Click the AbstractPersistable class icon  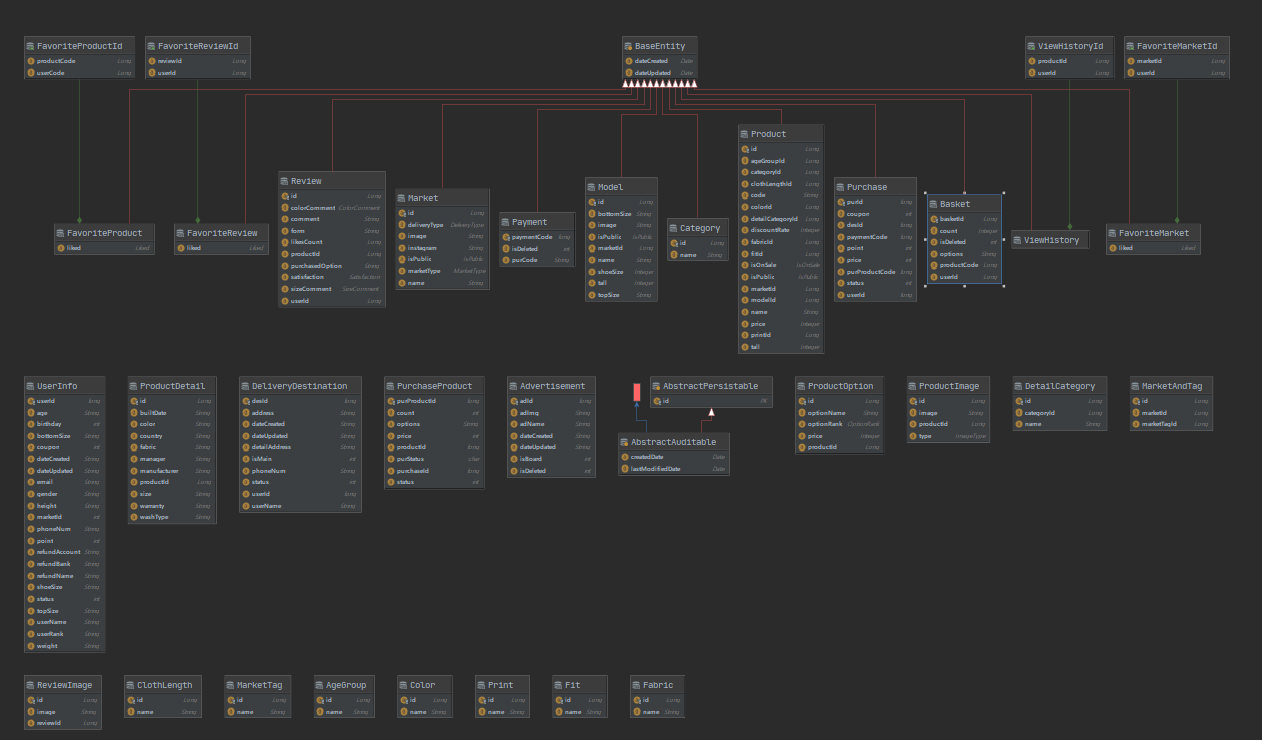click(656, 386)
